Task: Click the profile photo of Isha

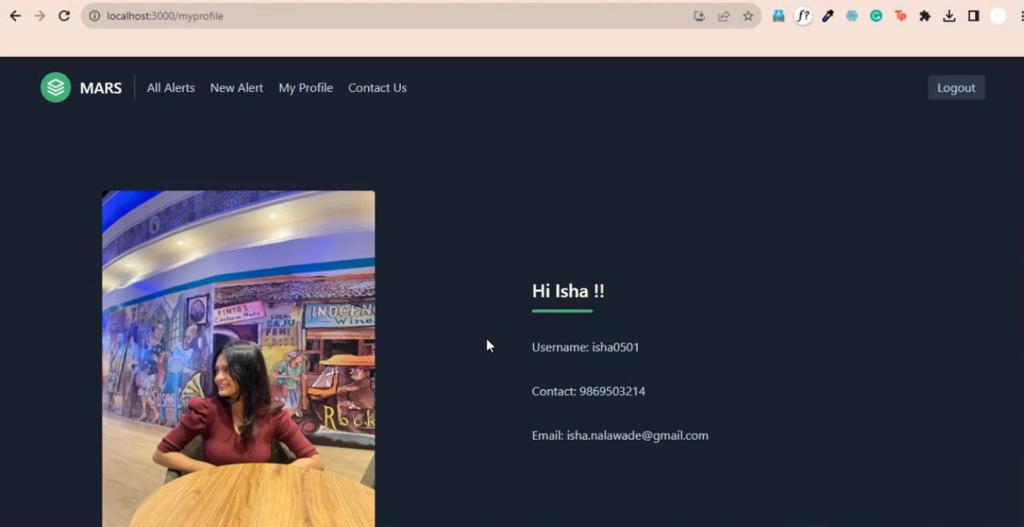Action: tap(238, 358)
